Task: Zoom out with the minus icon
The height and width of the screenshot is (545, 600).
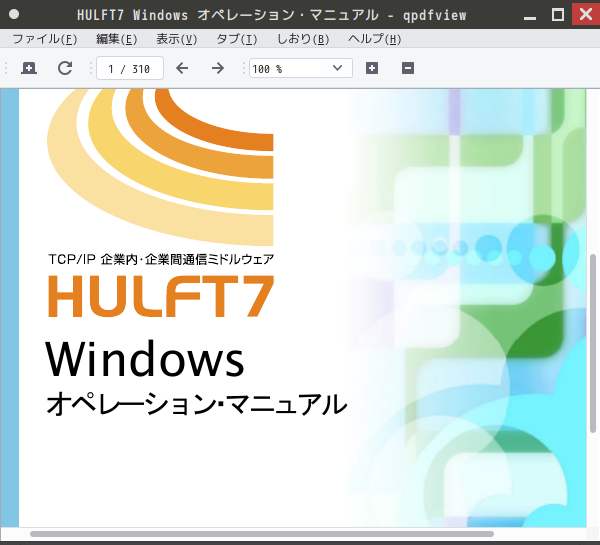Action: 408,68
